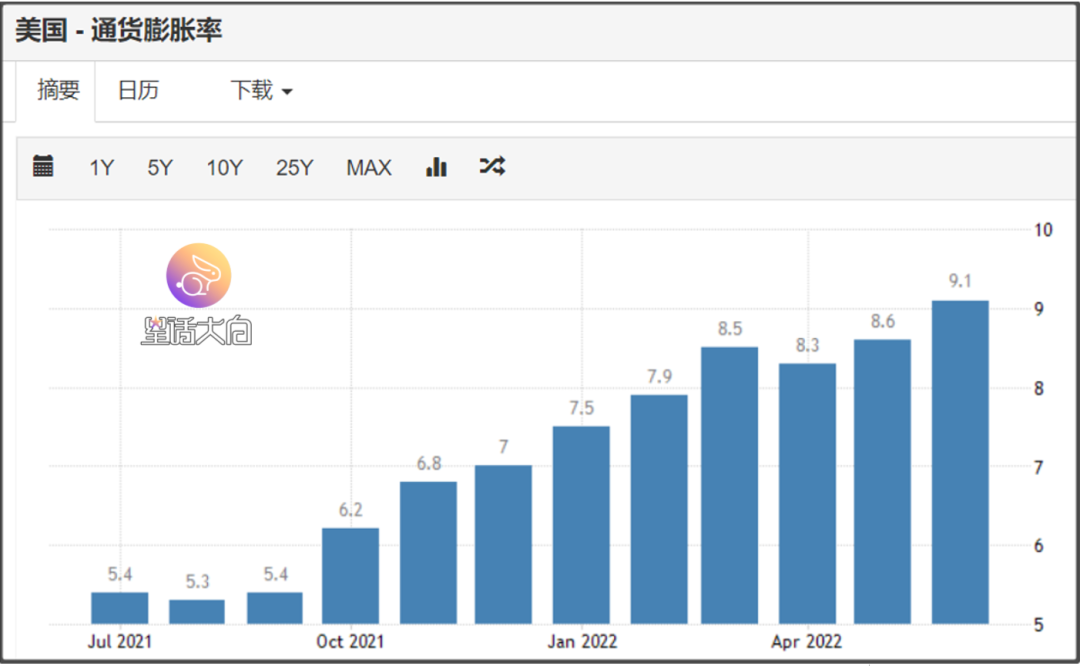Viewport: 1080px width, 666px height.
Task: Click the 8.5 bar in the chart
Action: 729,486
